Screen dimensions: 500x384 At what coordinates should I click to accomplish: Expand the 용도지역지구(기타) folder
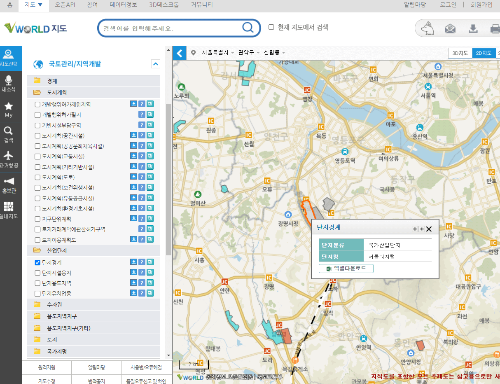93,328
